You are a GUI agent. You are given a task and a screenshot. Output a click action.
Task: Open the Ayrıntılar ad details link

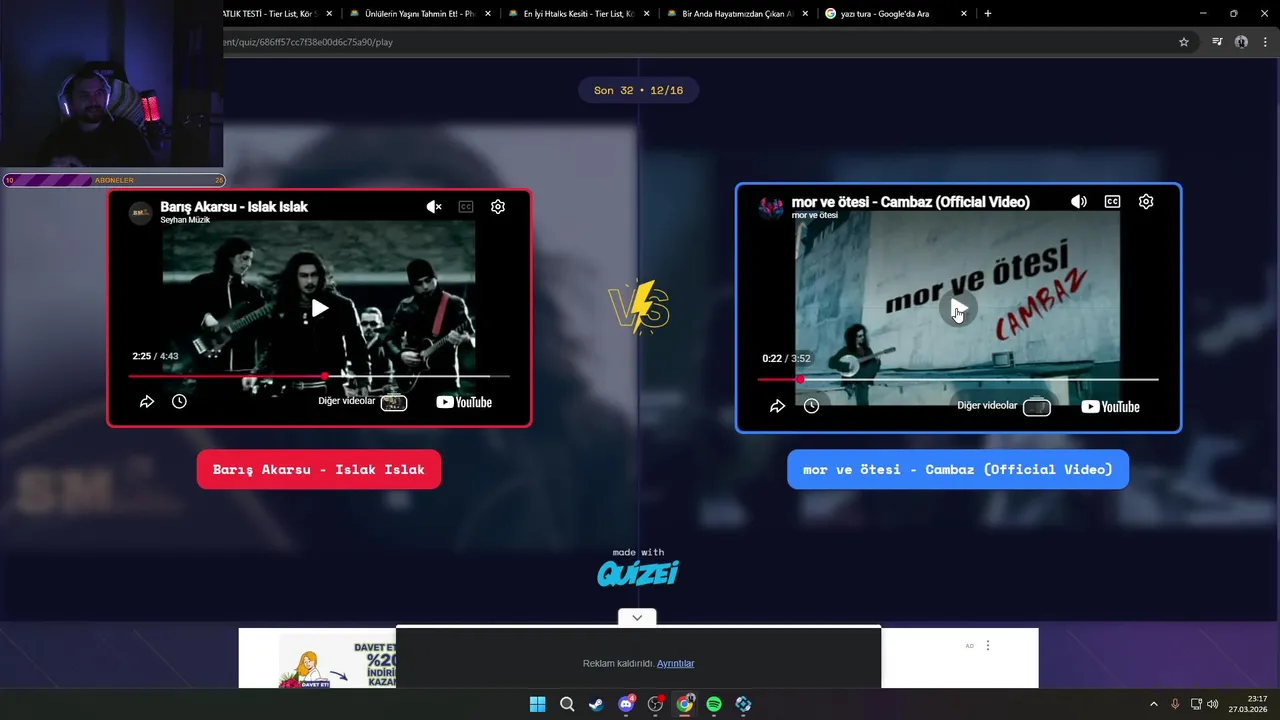(675, 664)
